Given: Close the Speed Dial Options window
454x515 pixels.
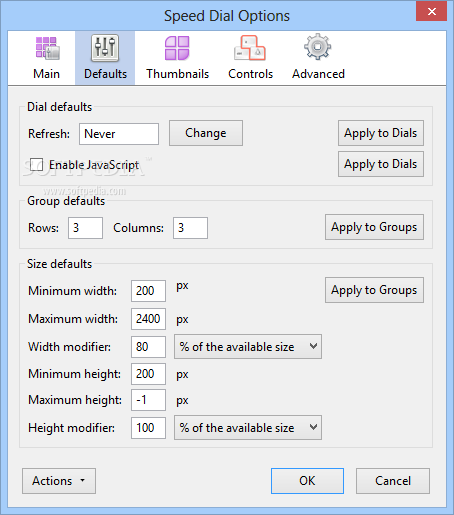Looking at the screenshot, I should pyautogui.click(x=431, y=12).
